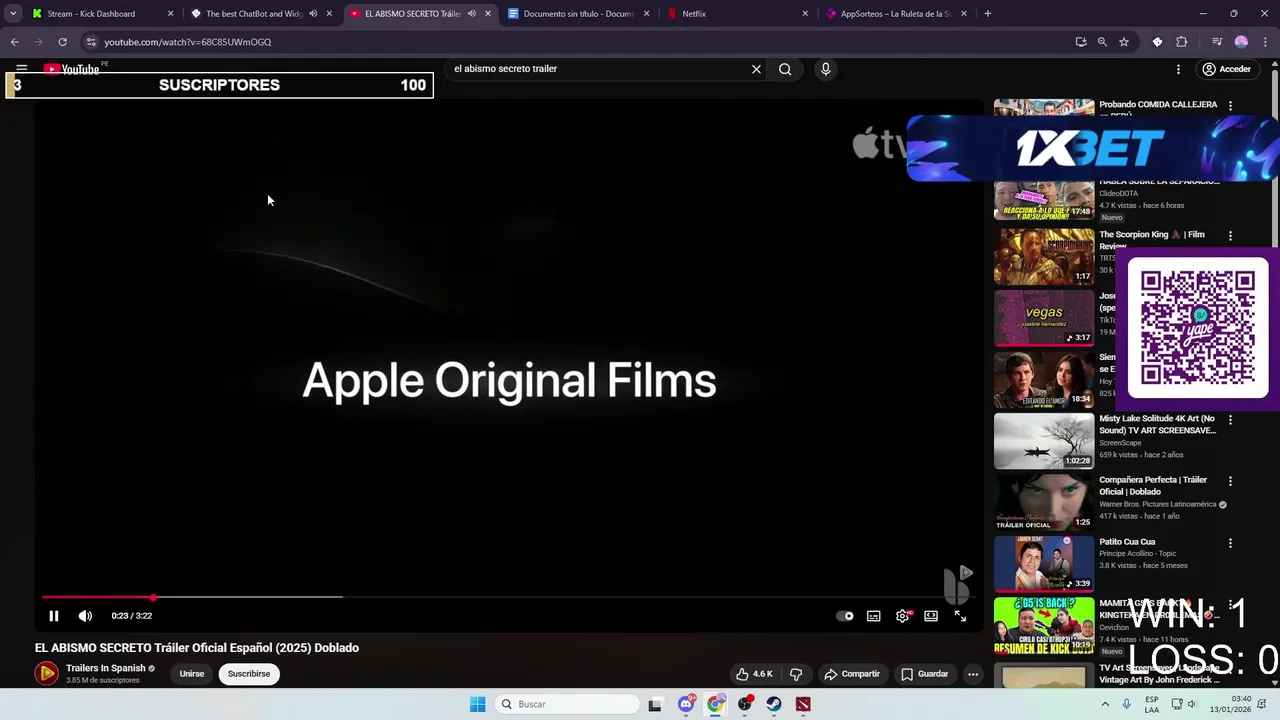Screen dimensions: 1280x720
Task: View site information icon in address bar
Action: click(x=91, y=42)
